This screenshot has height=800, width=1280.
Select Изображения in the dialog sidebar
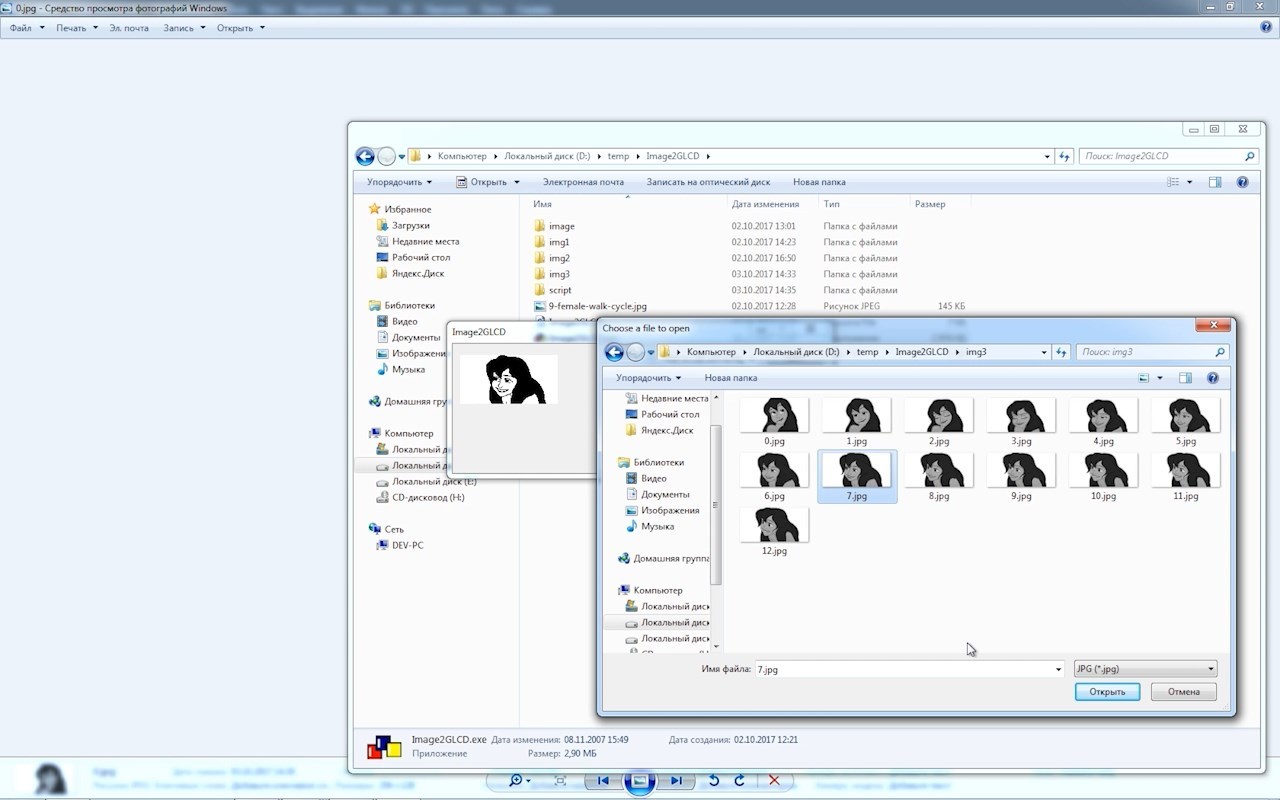pyautogui.click(x=670, y=510)
